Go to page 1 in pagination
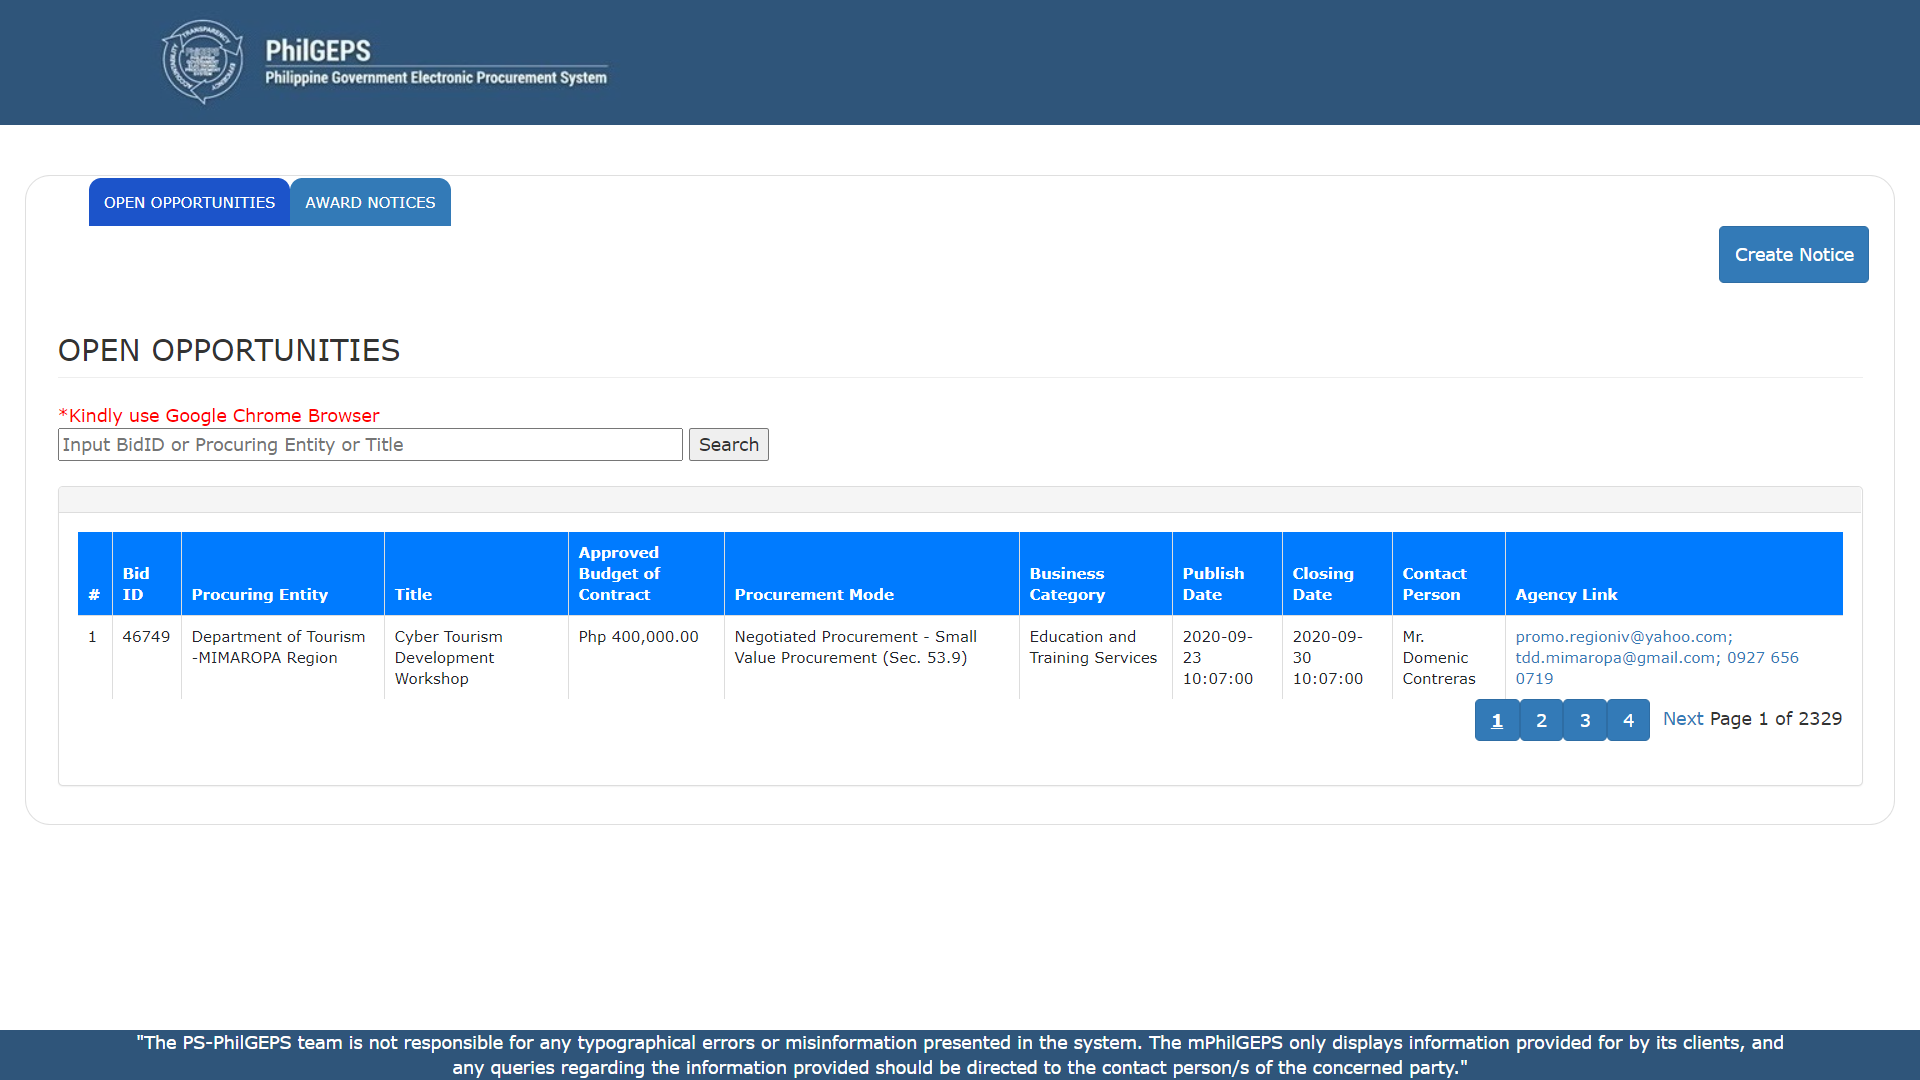 [1497, 720]
